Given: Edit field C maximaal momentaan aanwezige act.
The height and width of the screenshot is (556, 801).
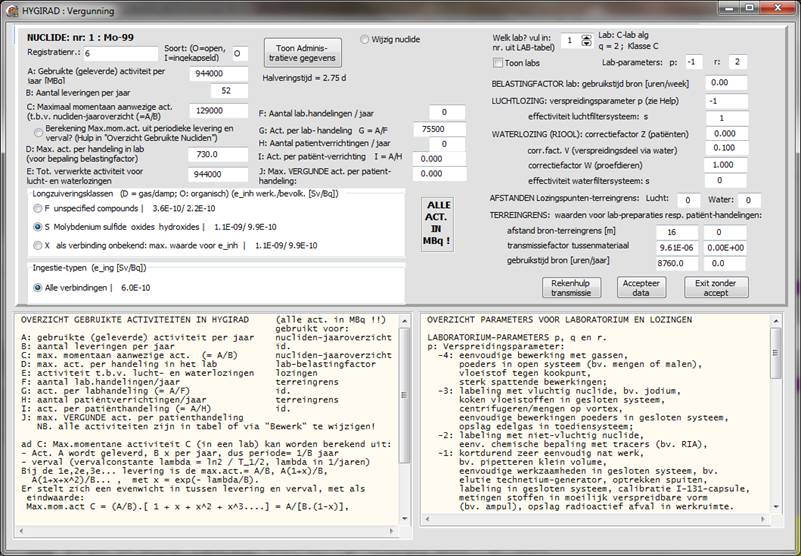Looking at the screenshot, I should coord(219,110).
